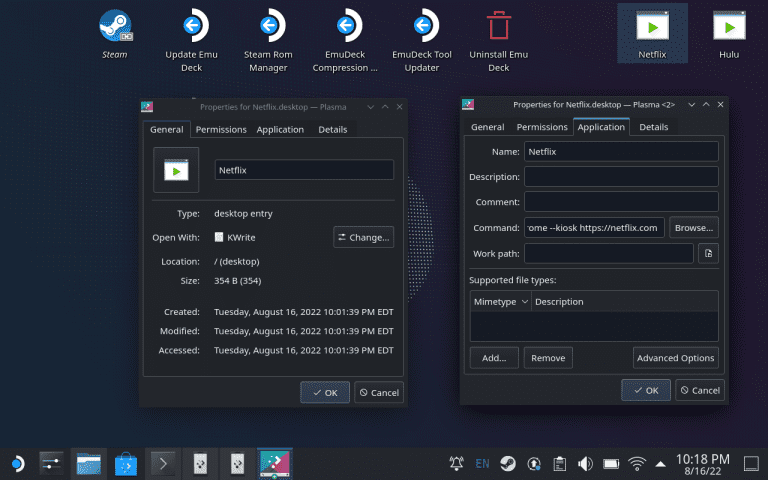768x480 pixels.
Task: Switch to Details tab in left window
Action: tap(333, 129)
